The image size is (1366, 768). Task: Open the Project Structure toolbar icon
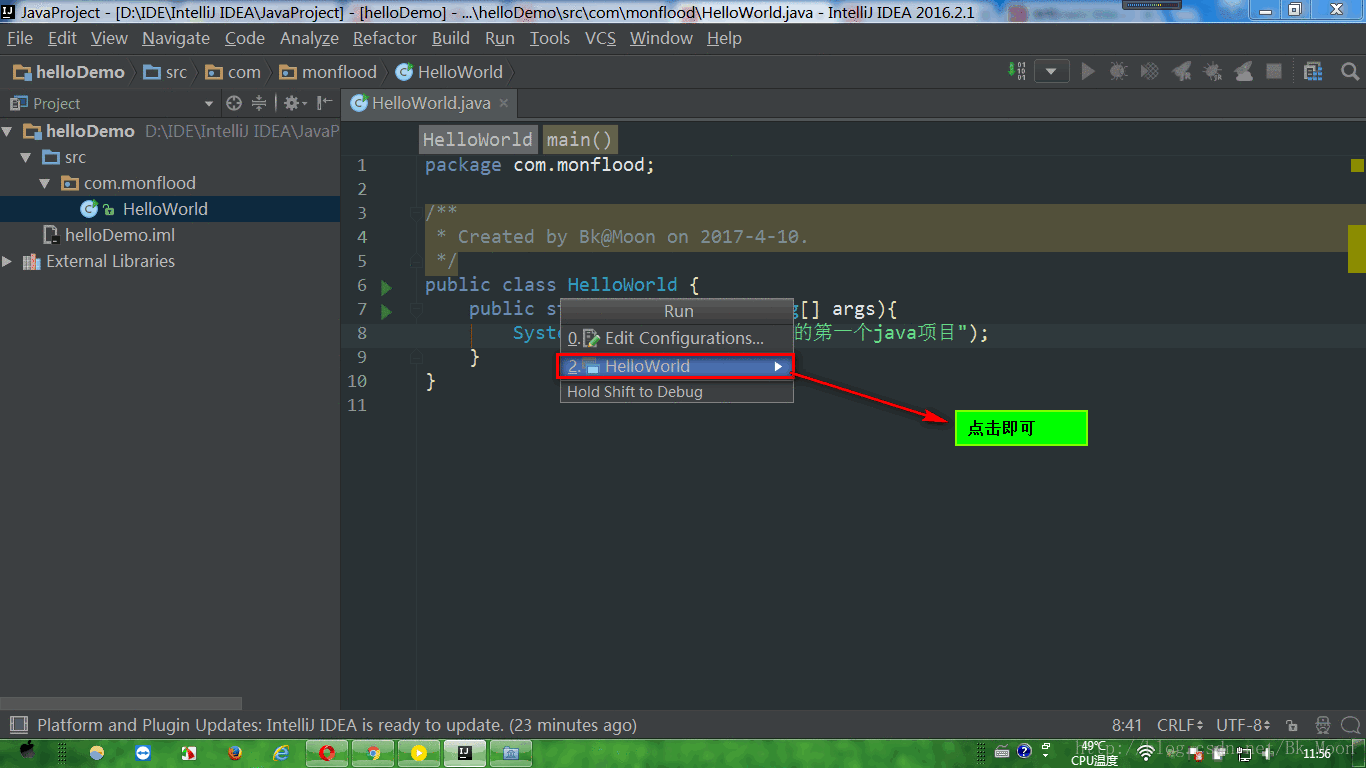[1313, 71]
